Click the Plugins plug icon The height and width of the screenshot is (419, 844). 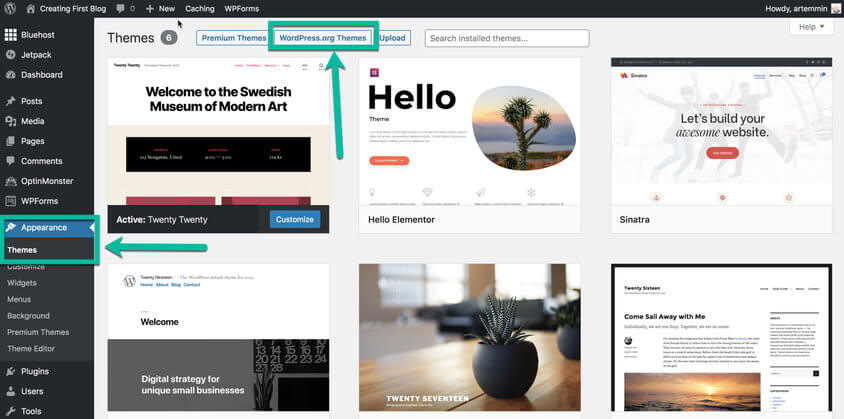10,371
